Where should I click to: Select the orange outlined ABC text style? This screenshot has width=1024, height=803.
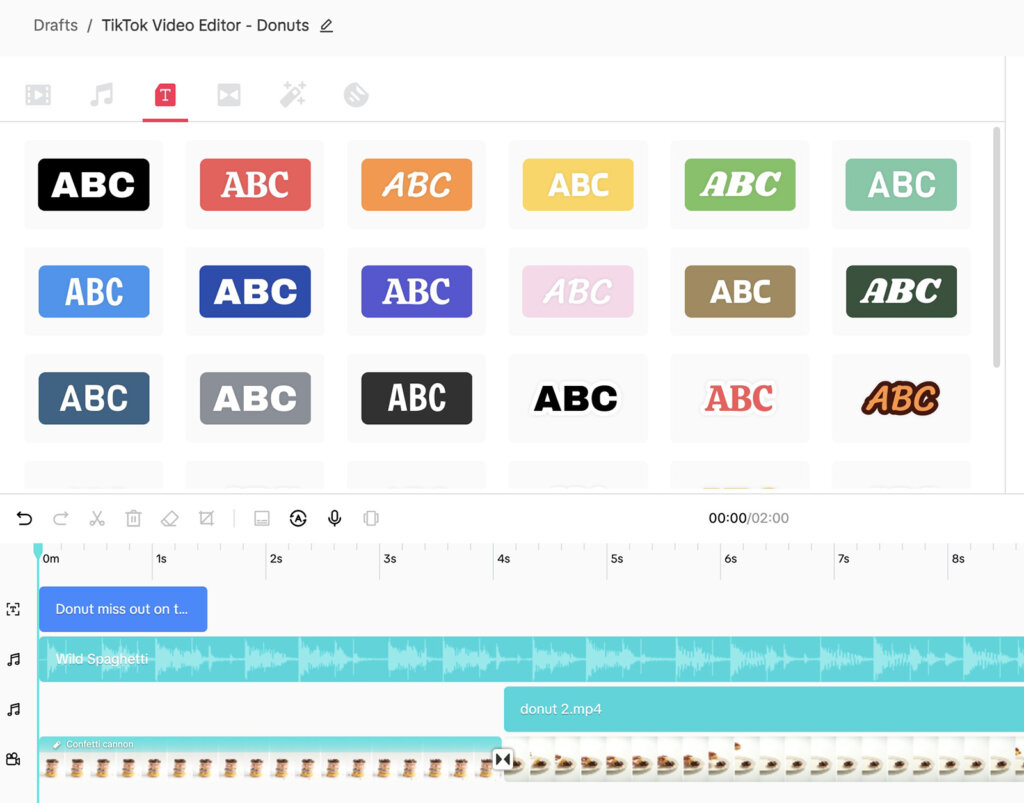click(x=901, y=397)
